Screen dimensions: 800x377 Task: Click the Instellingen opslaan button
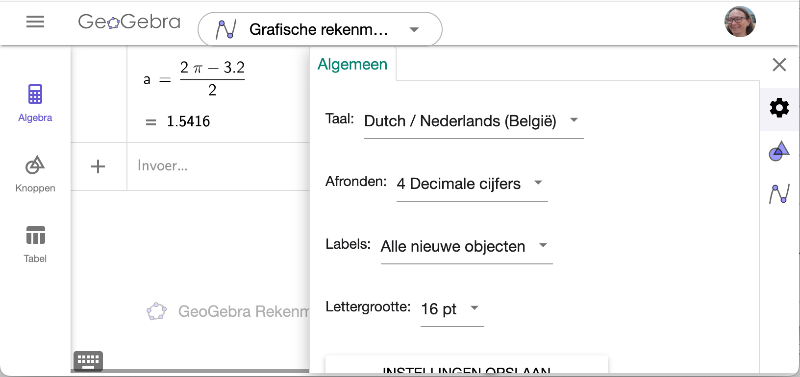(x=466, y=367)
